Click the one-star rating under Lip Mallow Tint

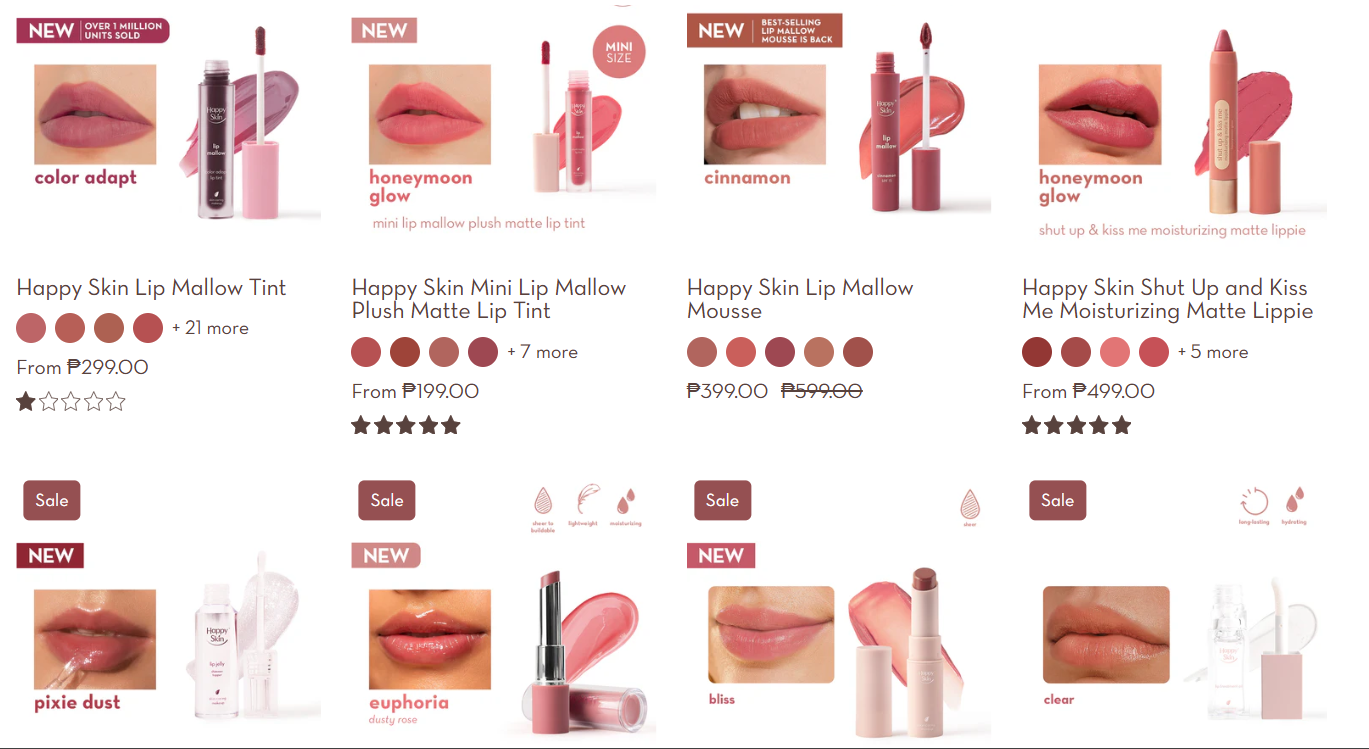coord(71,402)
